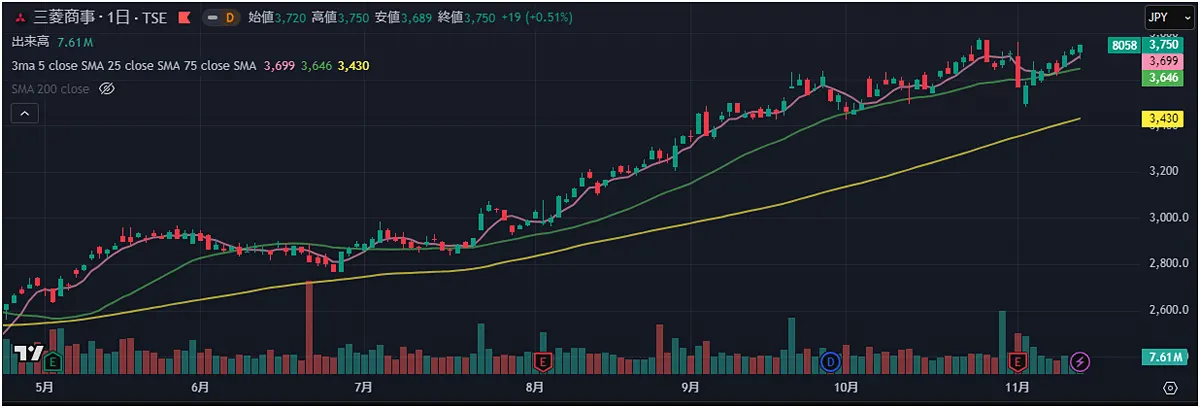Viewport: 1200px width, 408px height.
Task: Click the 三菱商事 symbol title
Action: pos(65,17)
